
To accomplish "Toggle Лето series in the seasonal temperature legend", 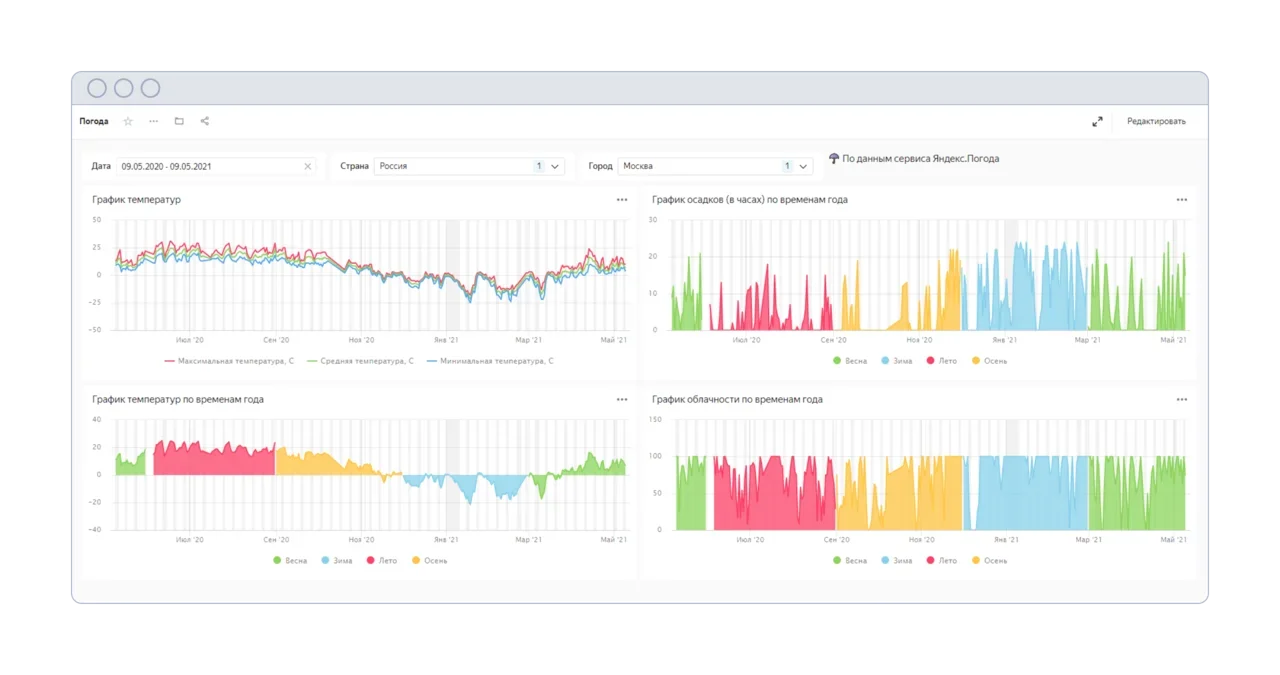I will point(382,561).
